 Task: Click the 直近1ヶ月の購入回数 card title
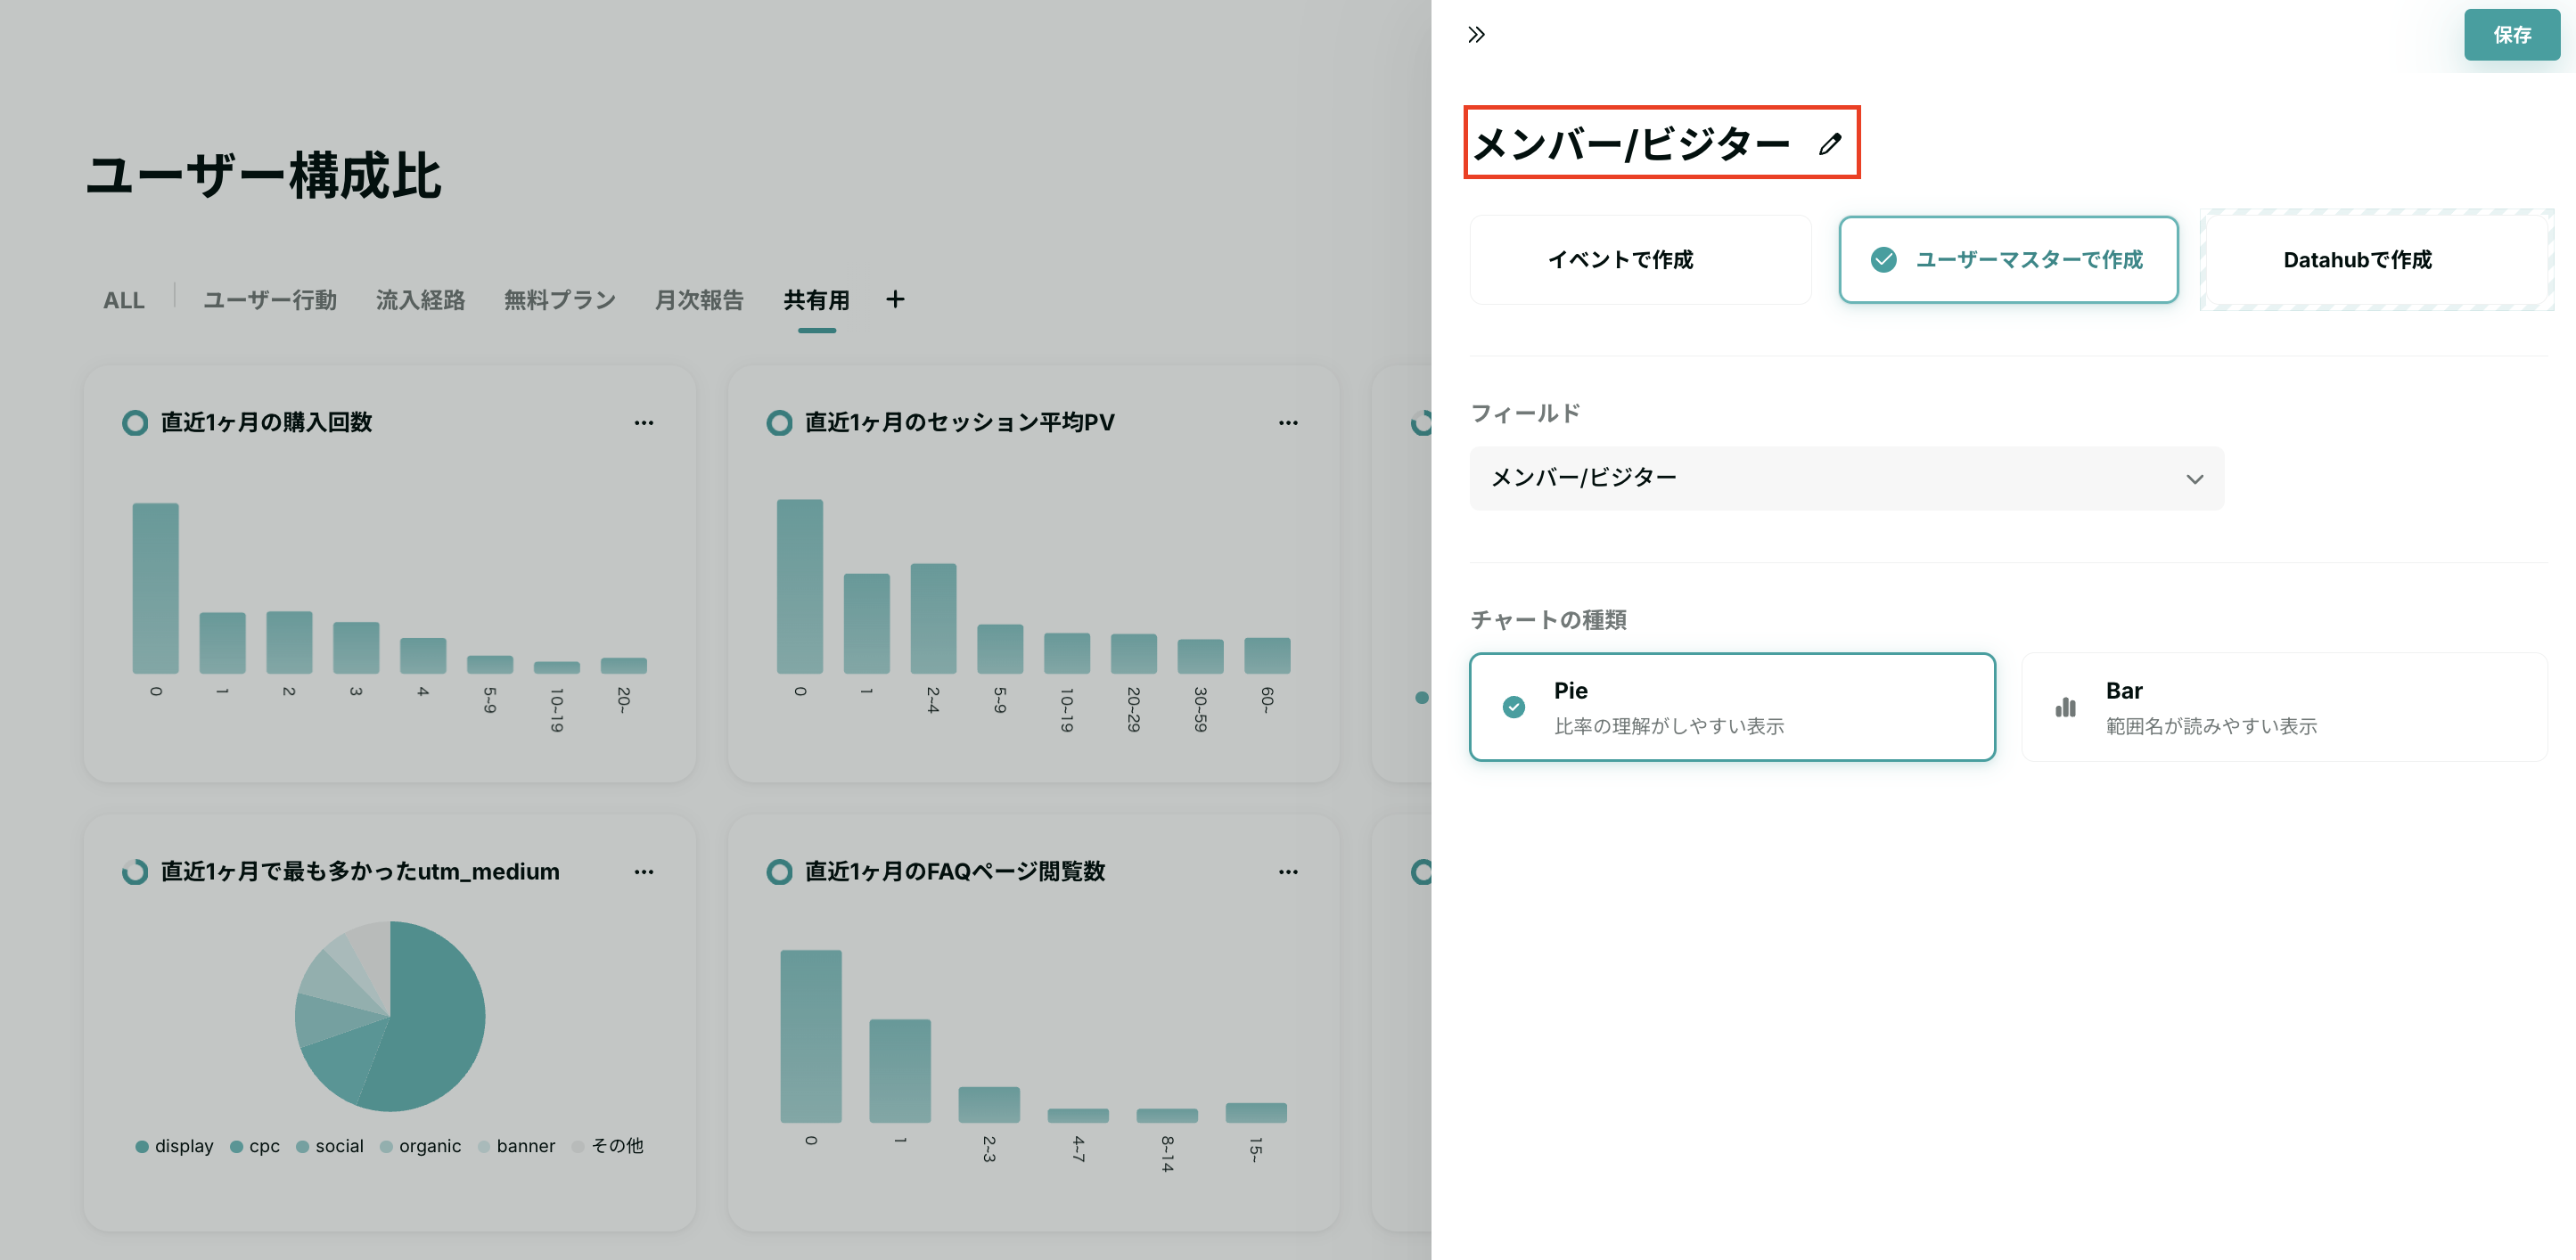tap(266, 423)
